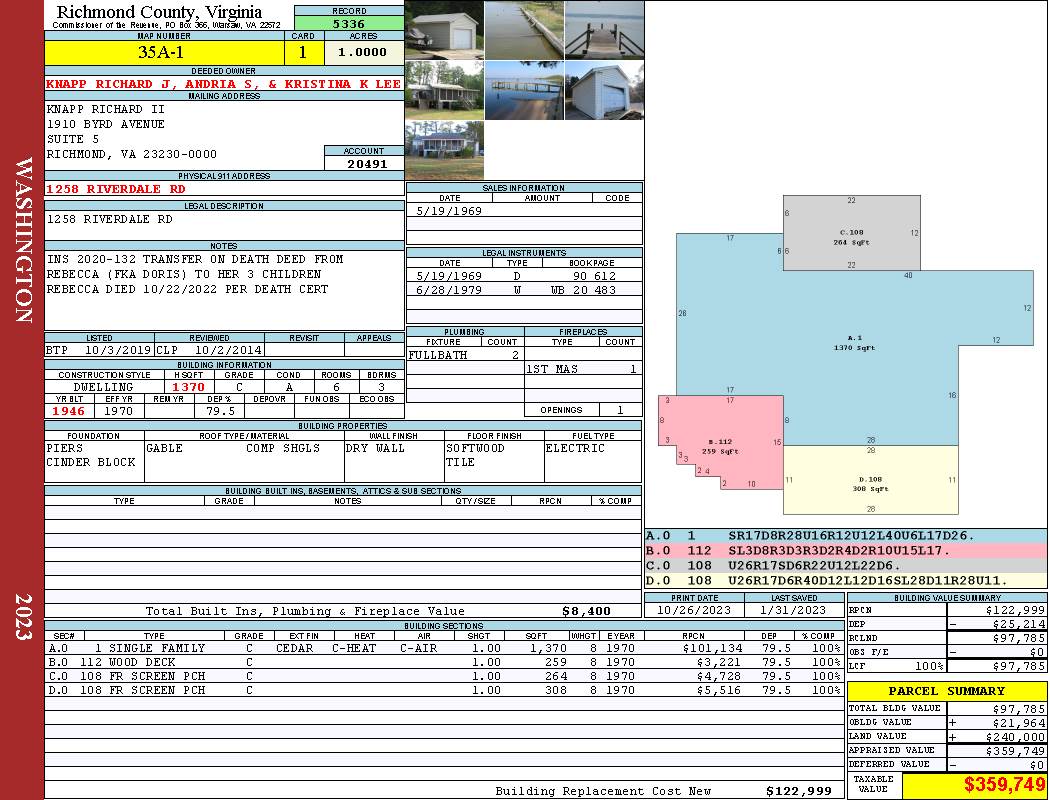The image size is (1050, 800).
Task: Click the black APPRAISED VALUE $359,749 amount
Action: tap(1015, 751)
